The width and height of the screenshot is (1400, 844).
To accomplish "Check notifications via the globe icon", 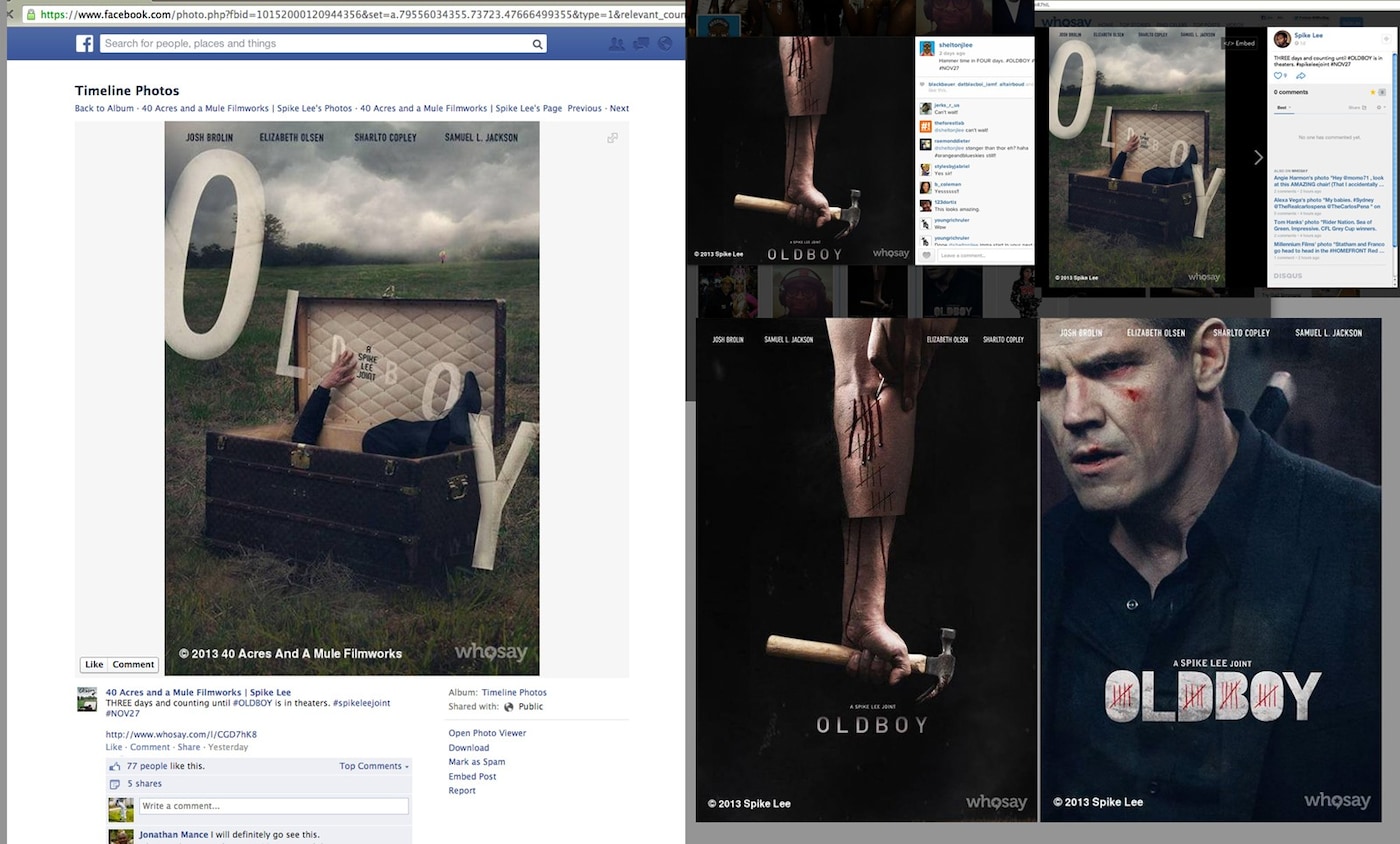I will 665,44.
